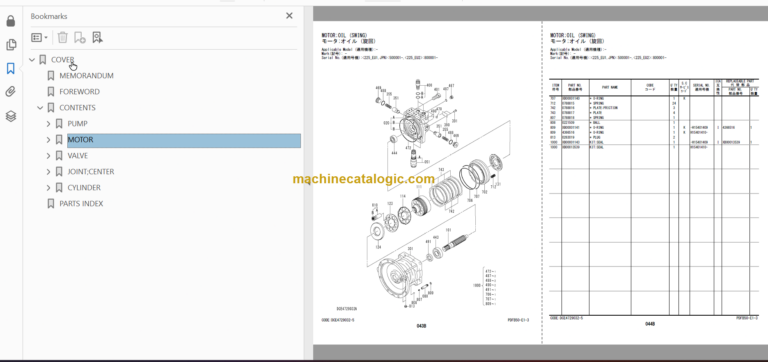Click the add new bookmark icon

79,37
